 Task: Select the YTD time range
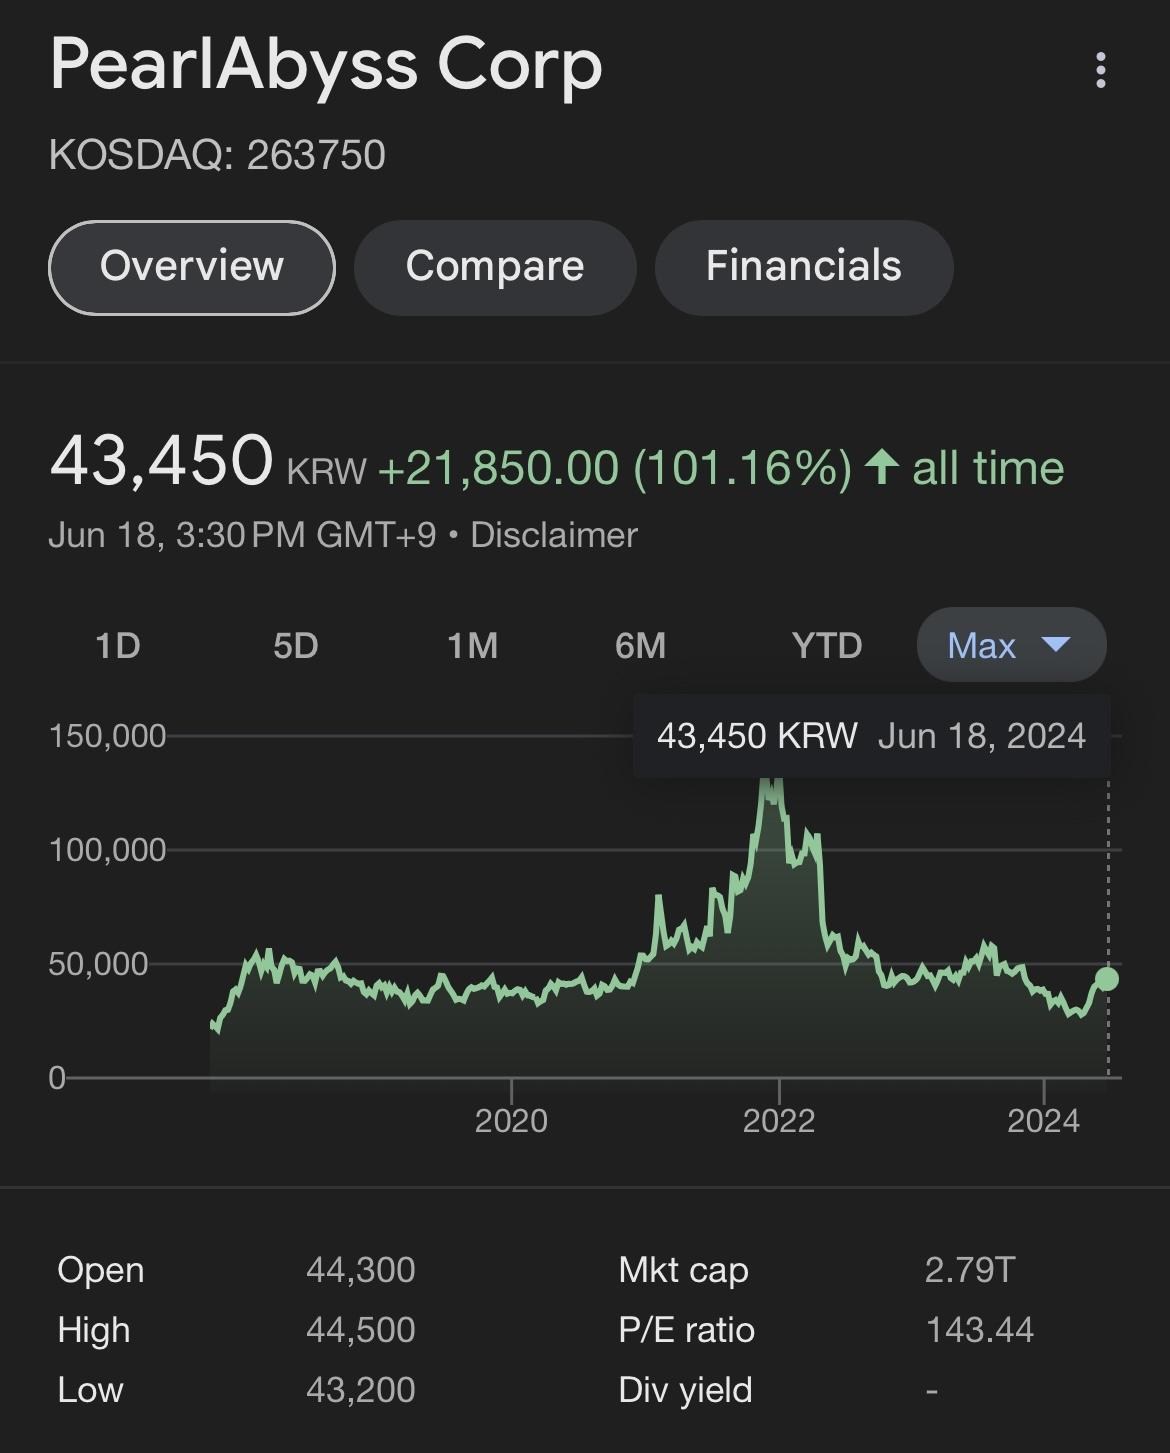826,645
